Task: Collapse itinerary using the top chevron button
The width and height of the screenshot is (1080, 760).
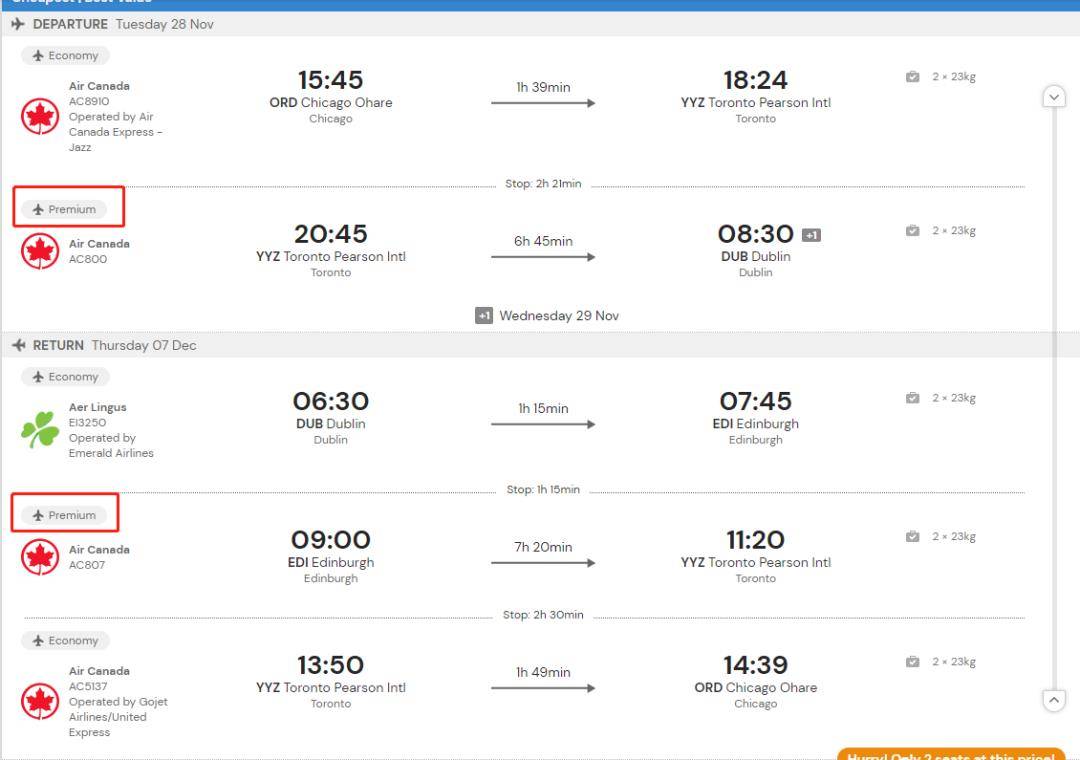Action: (1054, 97)
